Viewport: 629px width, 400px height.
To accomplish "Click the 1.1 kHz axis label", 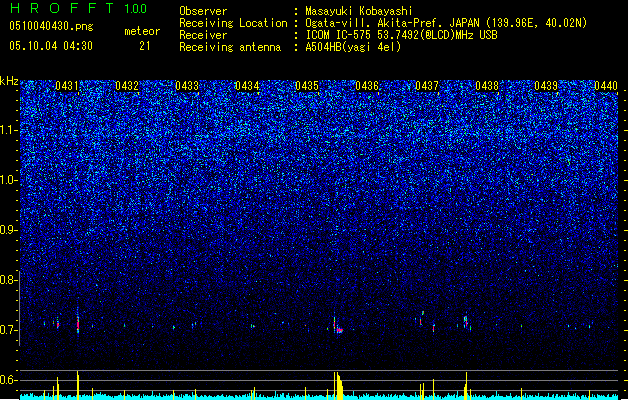I will (x=8, y=130).
